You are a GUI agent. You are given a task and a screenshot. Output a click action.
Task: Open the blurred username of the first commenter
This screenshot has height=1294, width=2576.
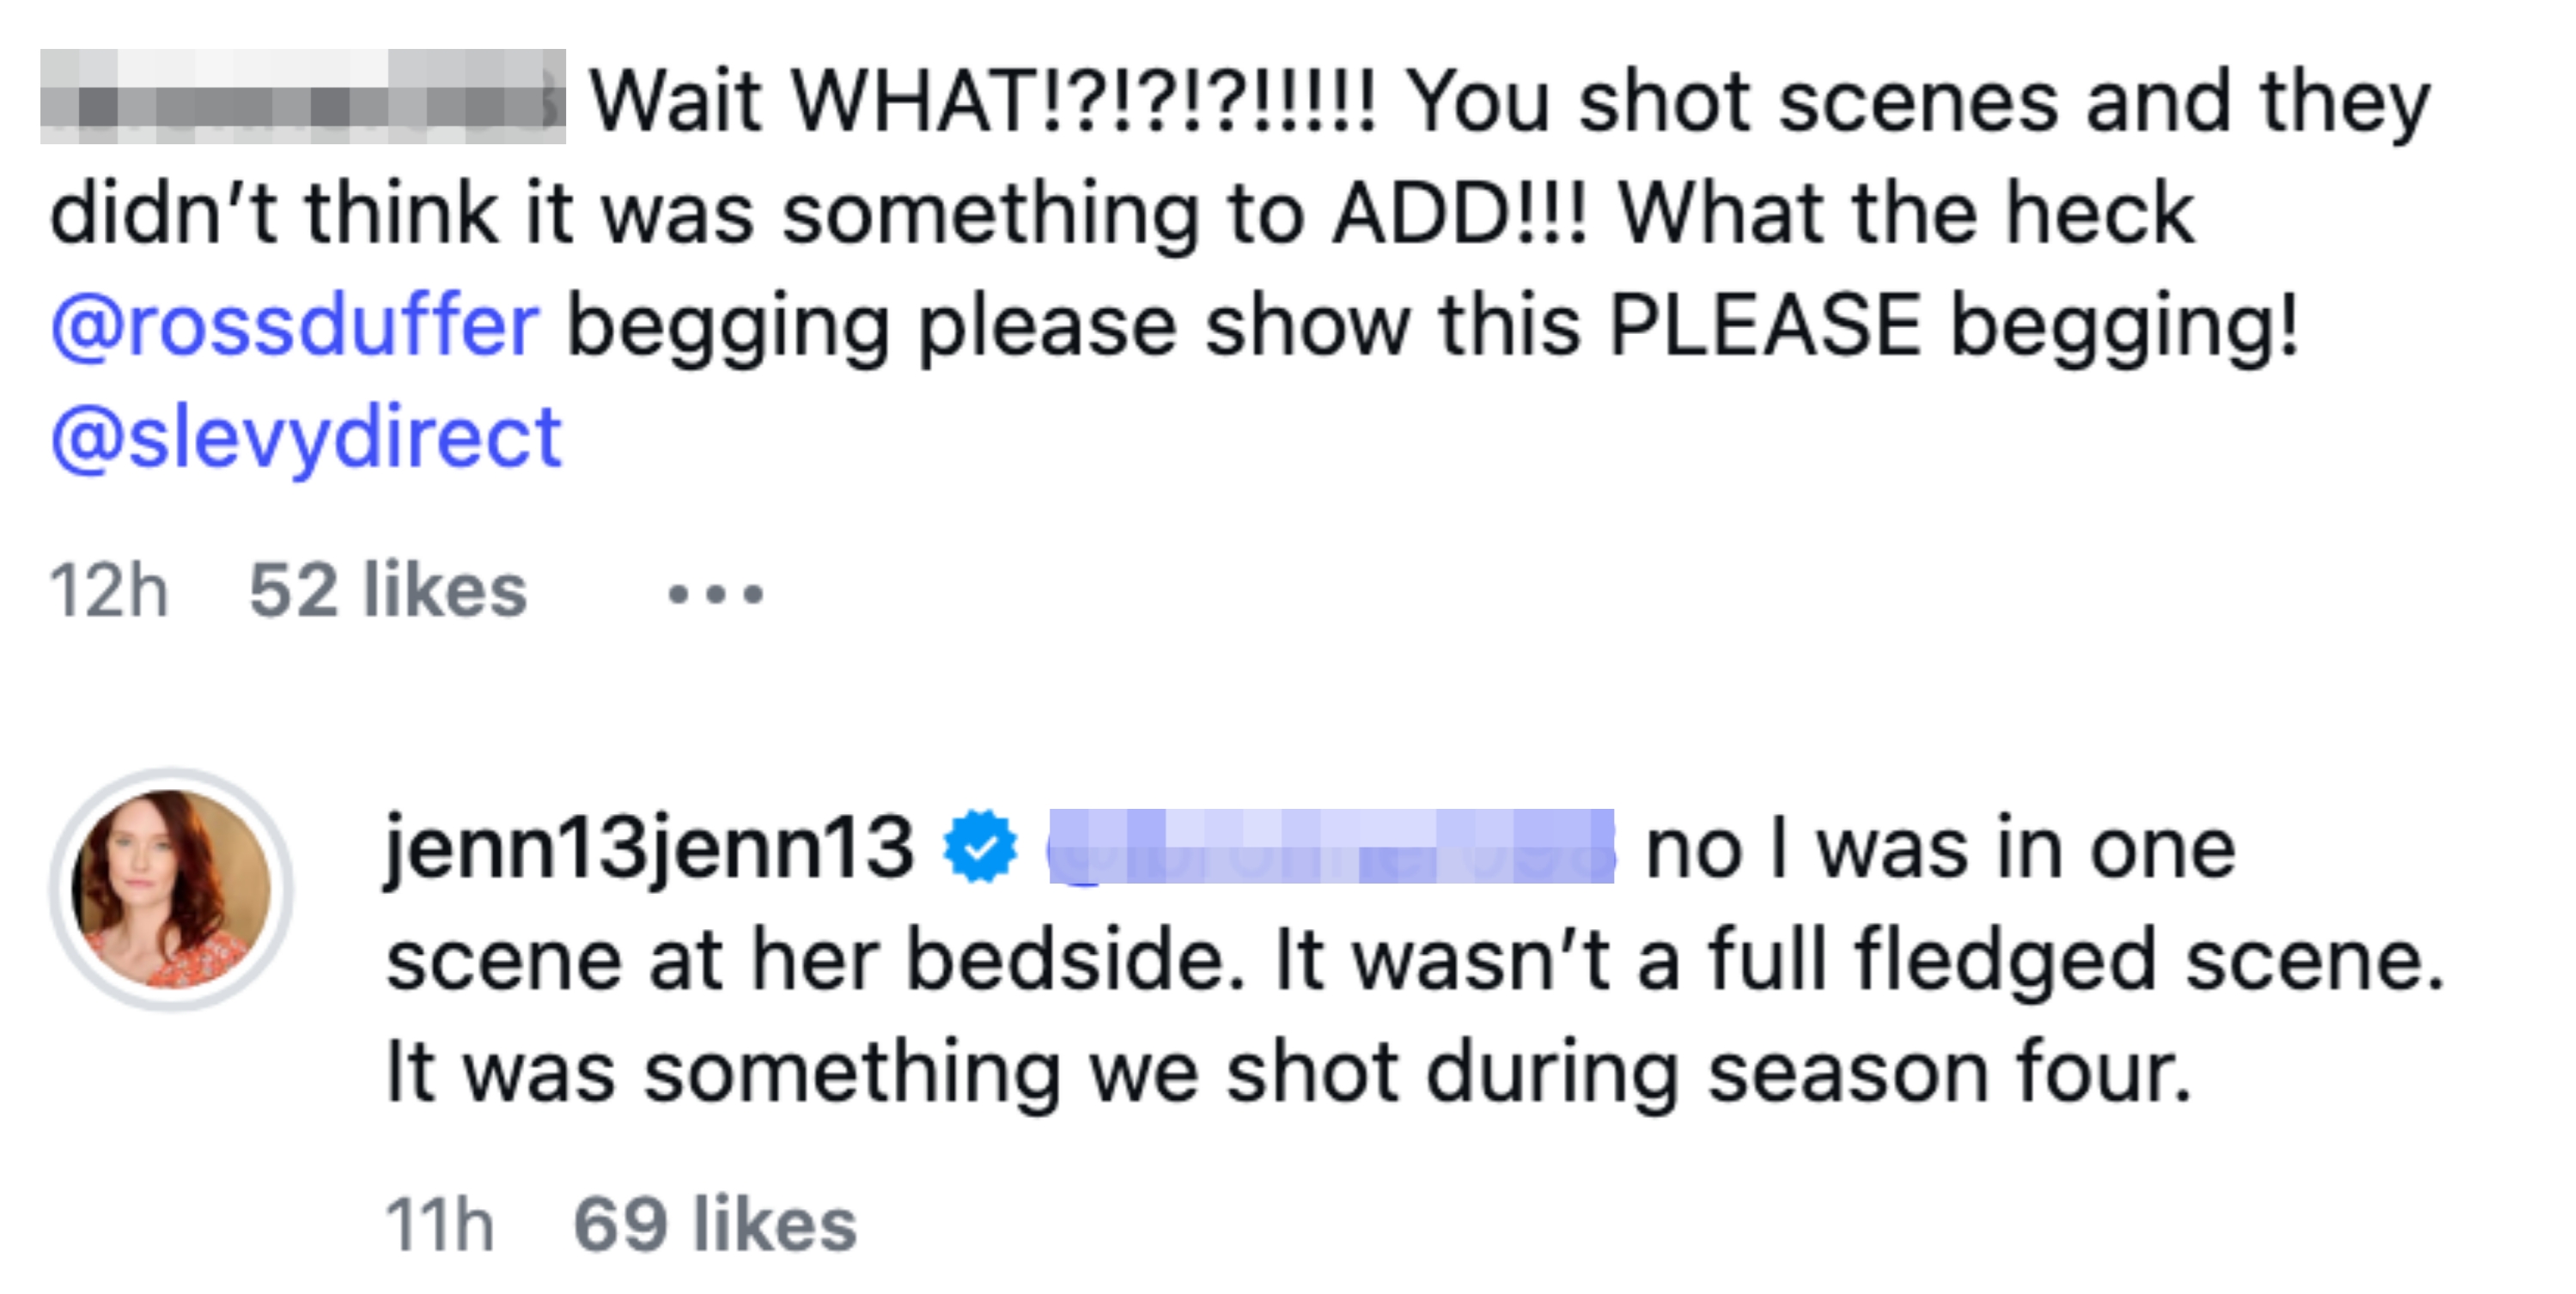coord(302,97)
